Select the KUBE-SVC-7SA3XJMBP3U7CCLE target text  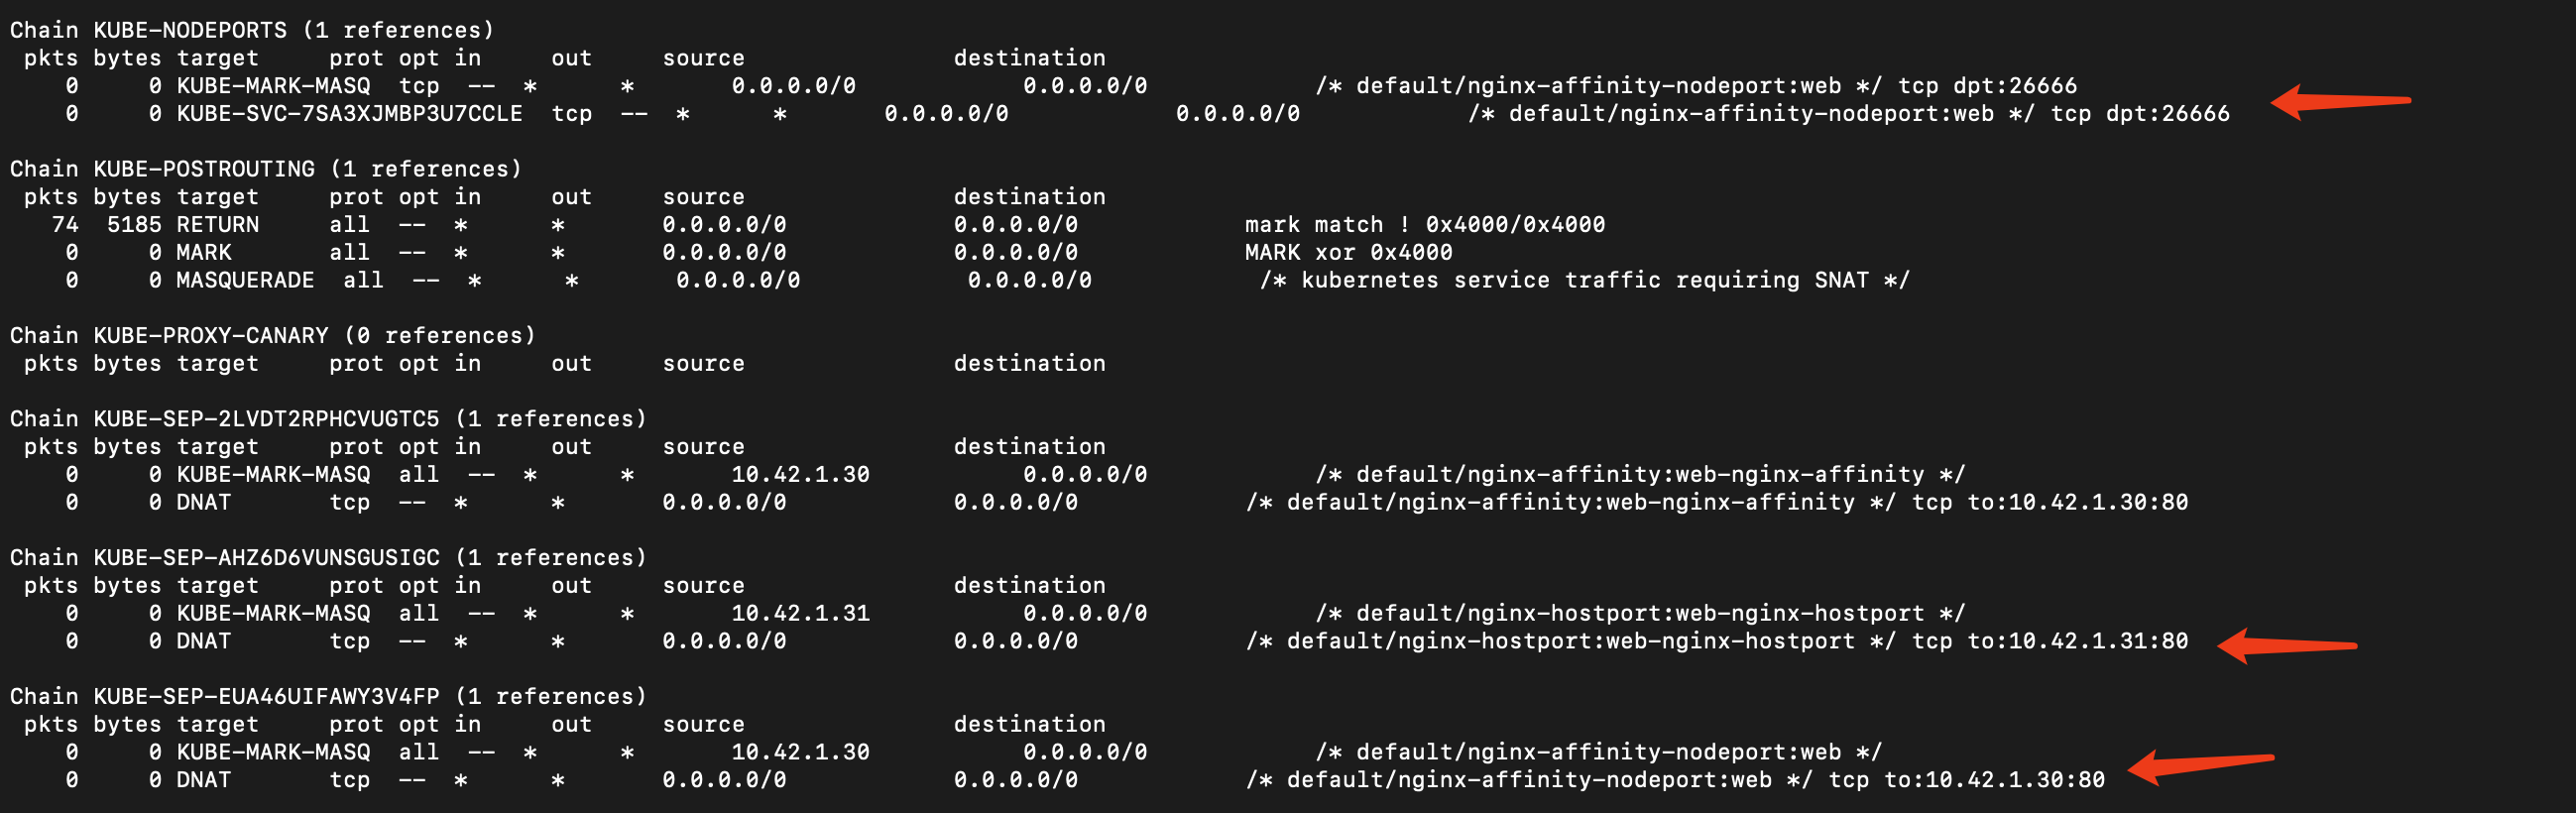(349, 114)
